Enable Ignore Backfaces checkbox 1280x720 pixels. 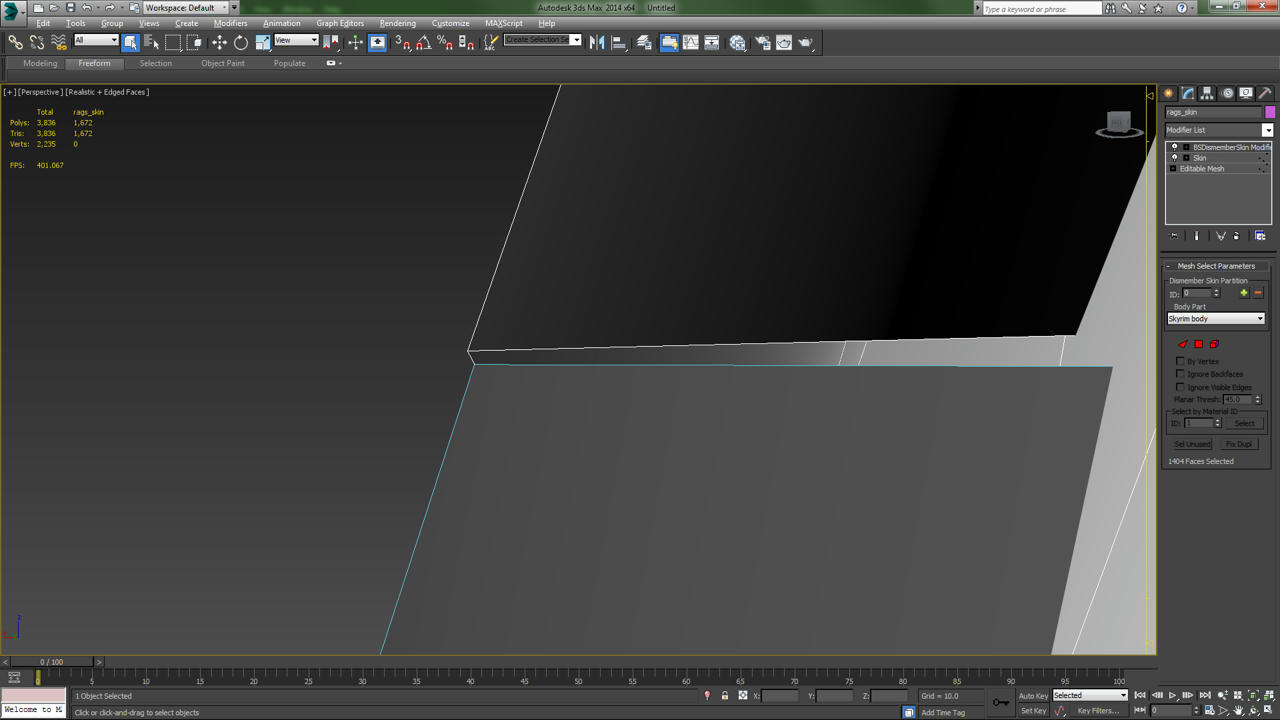tap(1180, 374)
